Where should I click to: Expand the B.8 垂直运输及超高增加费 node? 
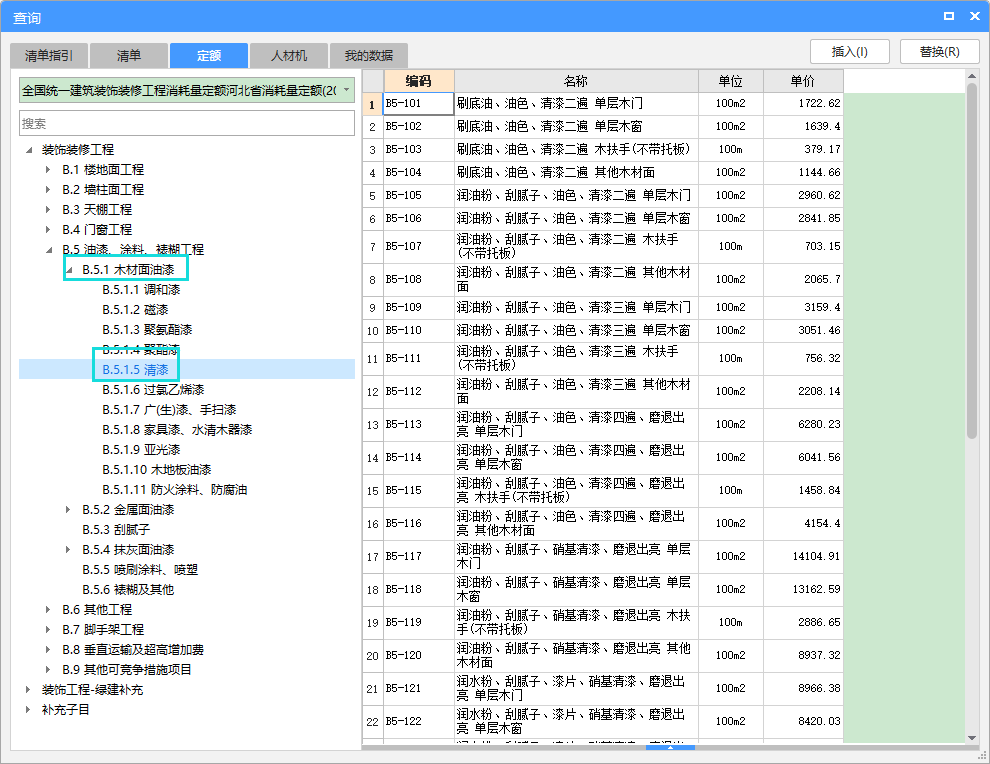[x=48, y=650]
